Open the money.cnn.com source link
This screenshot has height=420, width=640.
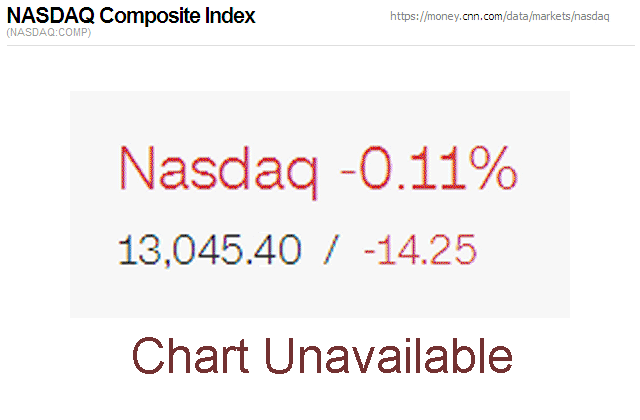(x=500, y=18)
